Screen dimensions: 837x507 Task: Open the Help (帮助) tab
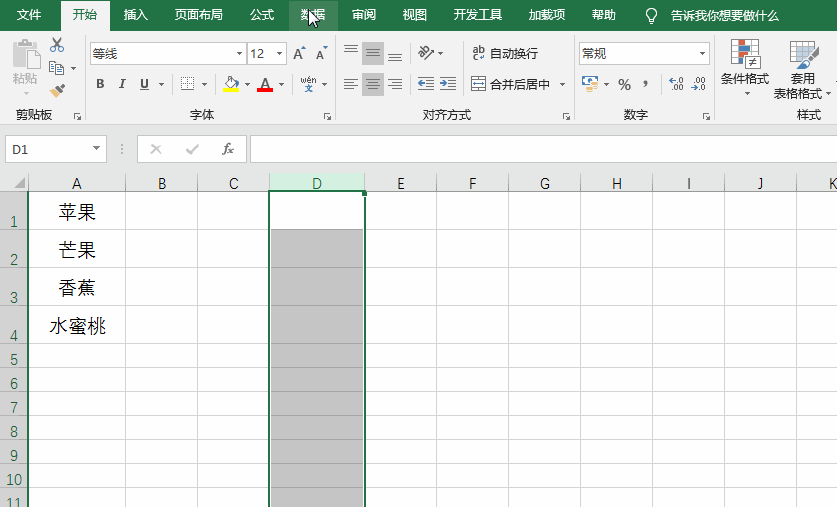604,14
